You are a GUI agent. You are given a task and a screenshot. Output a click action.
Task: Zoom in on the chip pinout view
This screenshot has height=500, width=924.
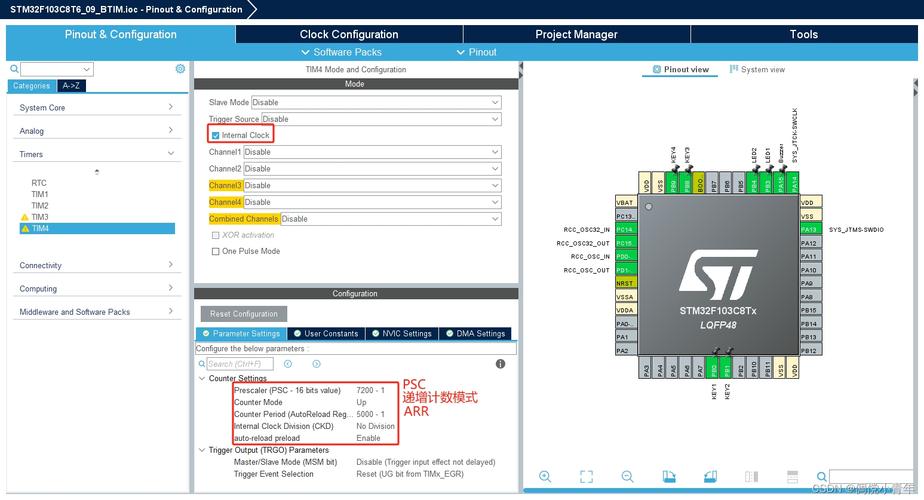(x=545, y=476)
